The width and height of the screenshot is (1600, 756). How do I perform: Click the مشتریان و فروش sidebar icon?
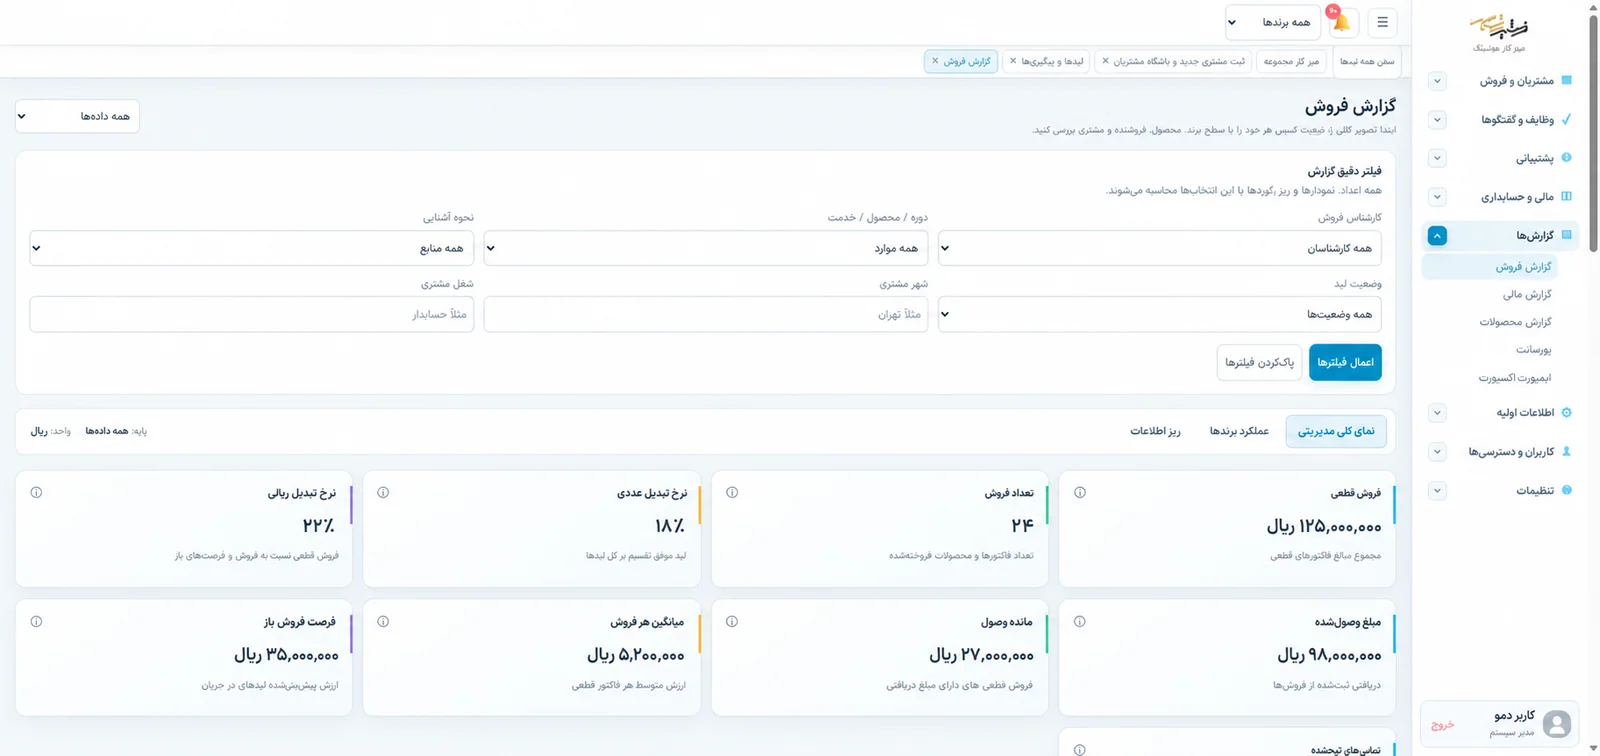[x=1566, y=80]
